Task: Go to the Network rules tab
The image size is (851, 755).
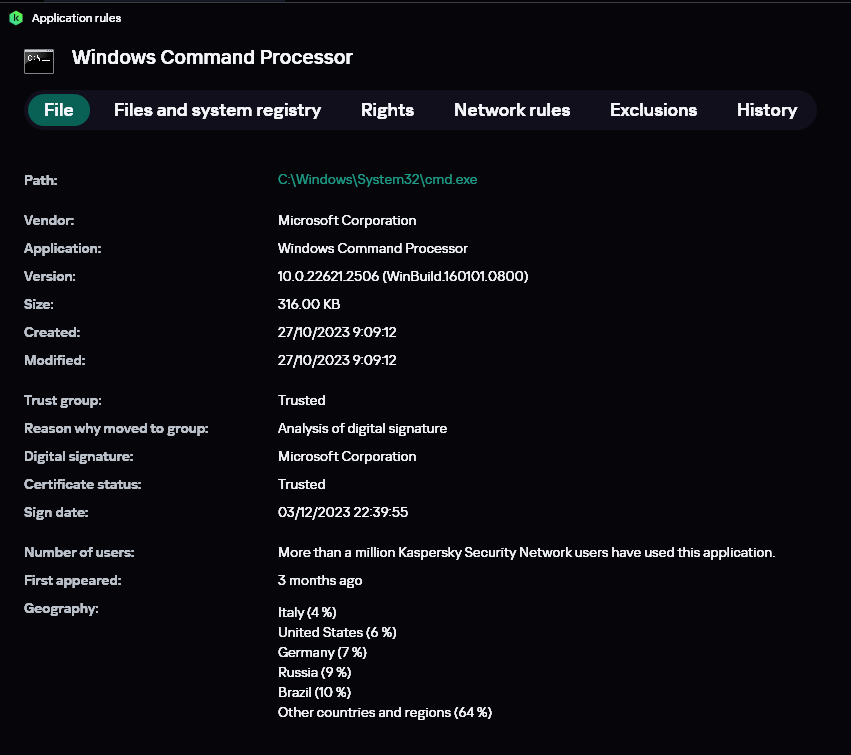Action: pyautogui.click(x=512, y=110)
